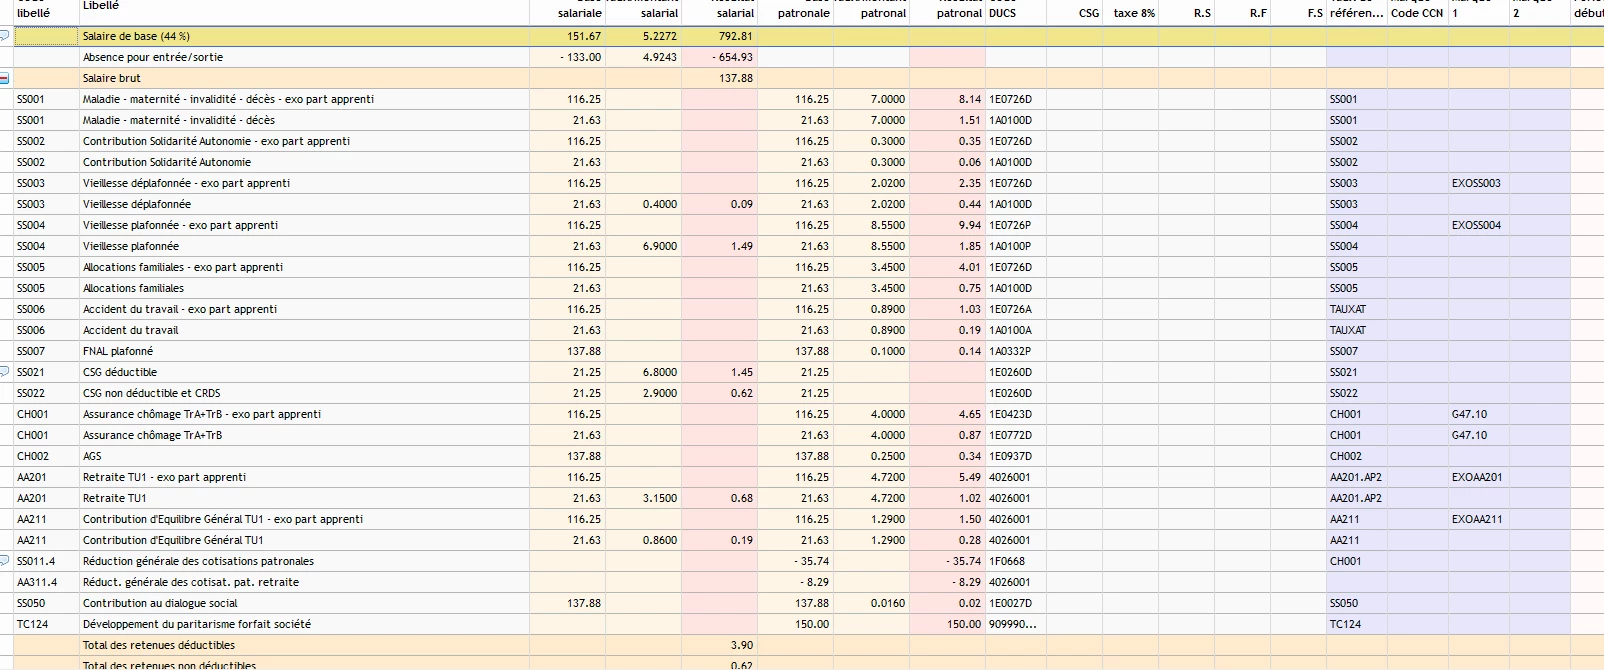
Task: Click the 3.90 total deductible cell
Action: point(720,645)
